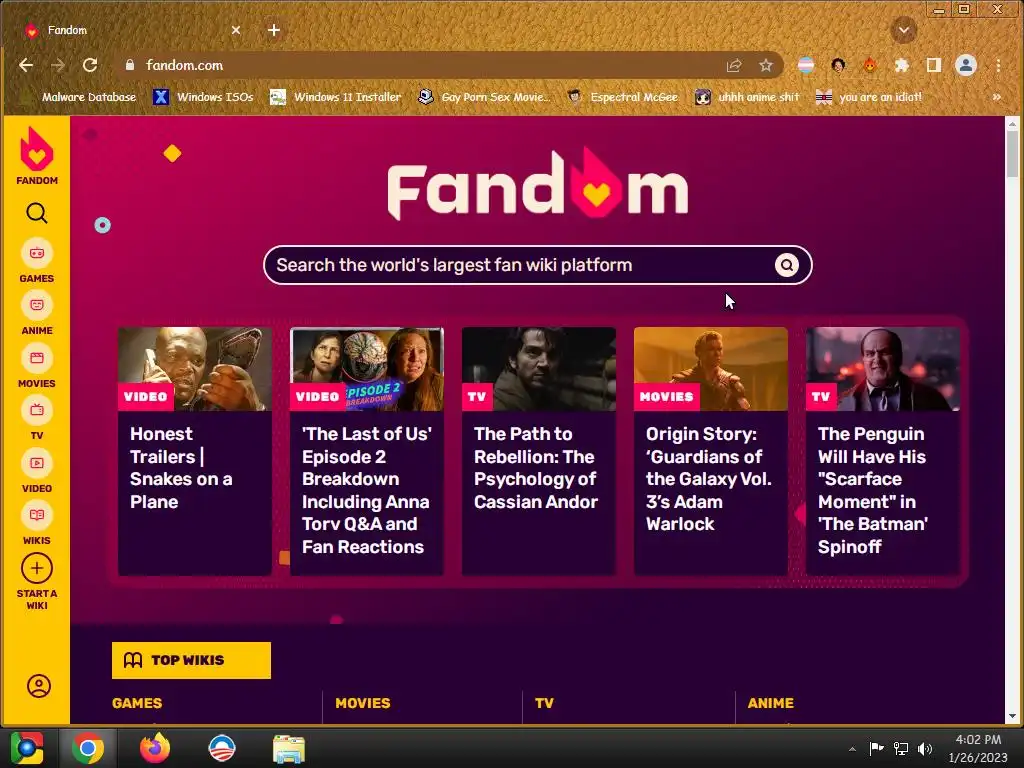Viewport: 1024px width, 768px height.
Task: Click the MOVIES tag on Guardians card
Action: 666,396
